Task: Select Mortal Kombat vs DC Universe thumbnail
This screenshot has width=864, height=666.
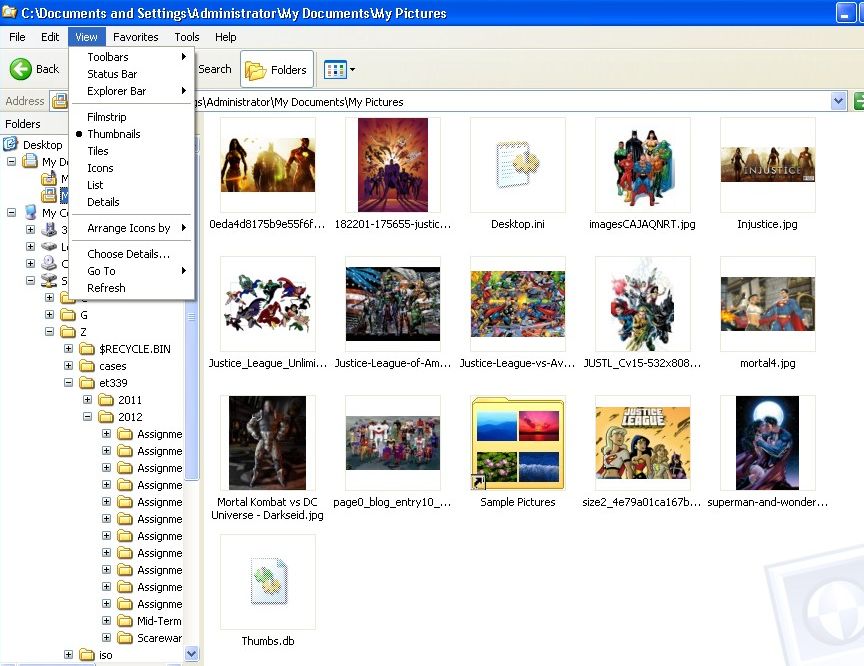Action: point(268,443)
